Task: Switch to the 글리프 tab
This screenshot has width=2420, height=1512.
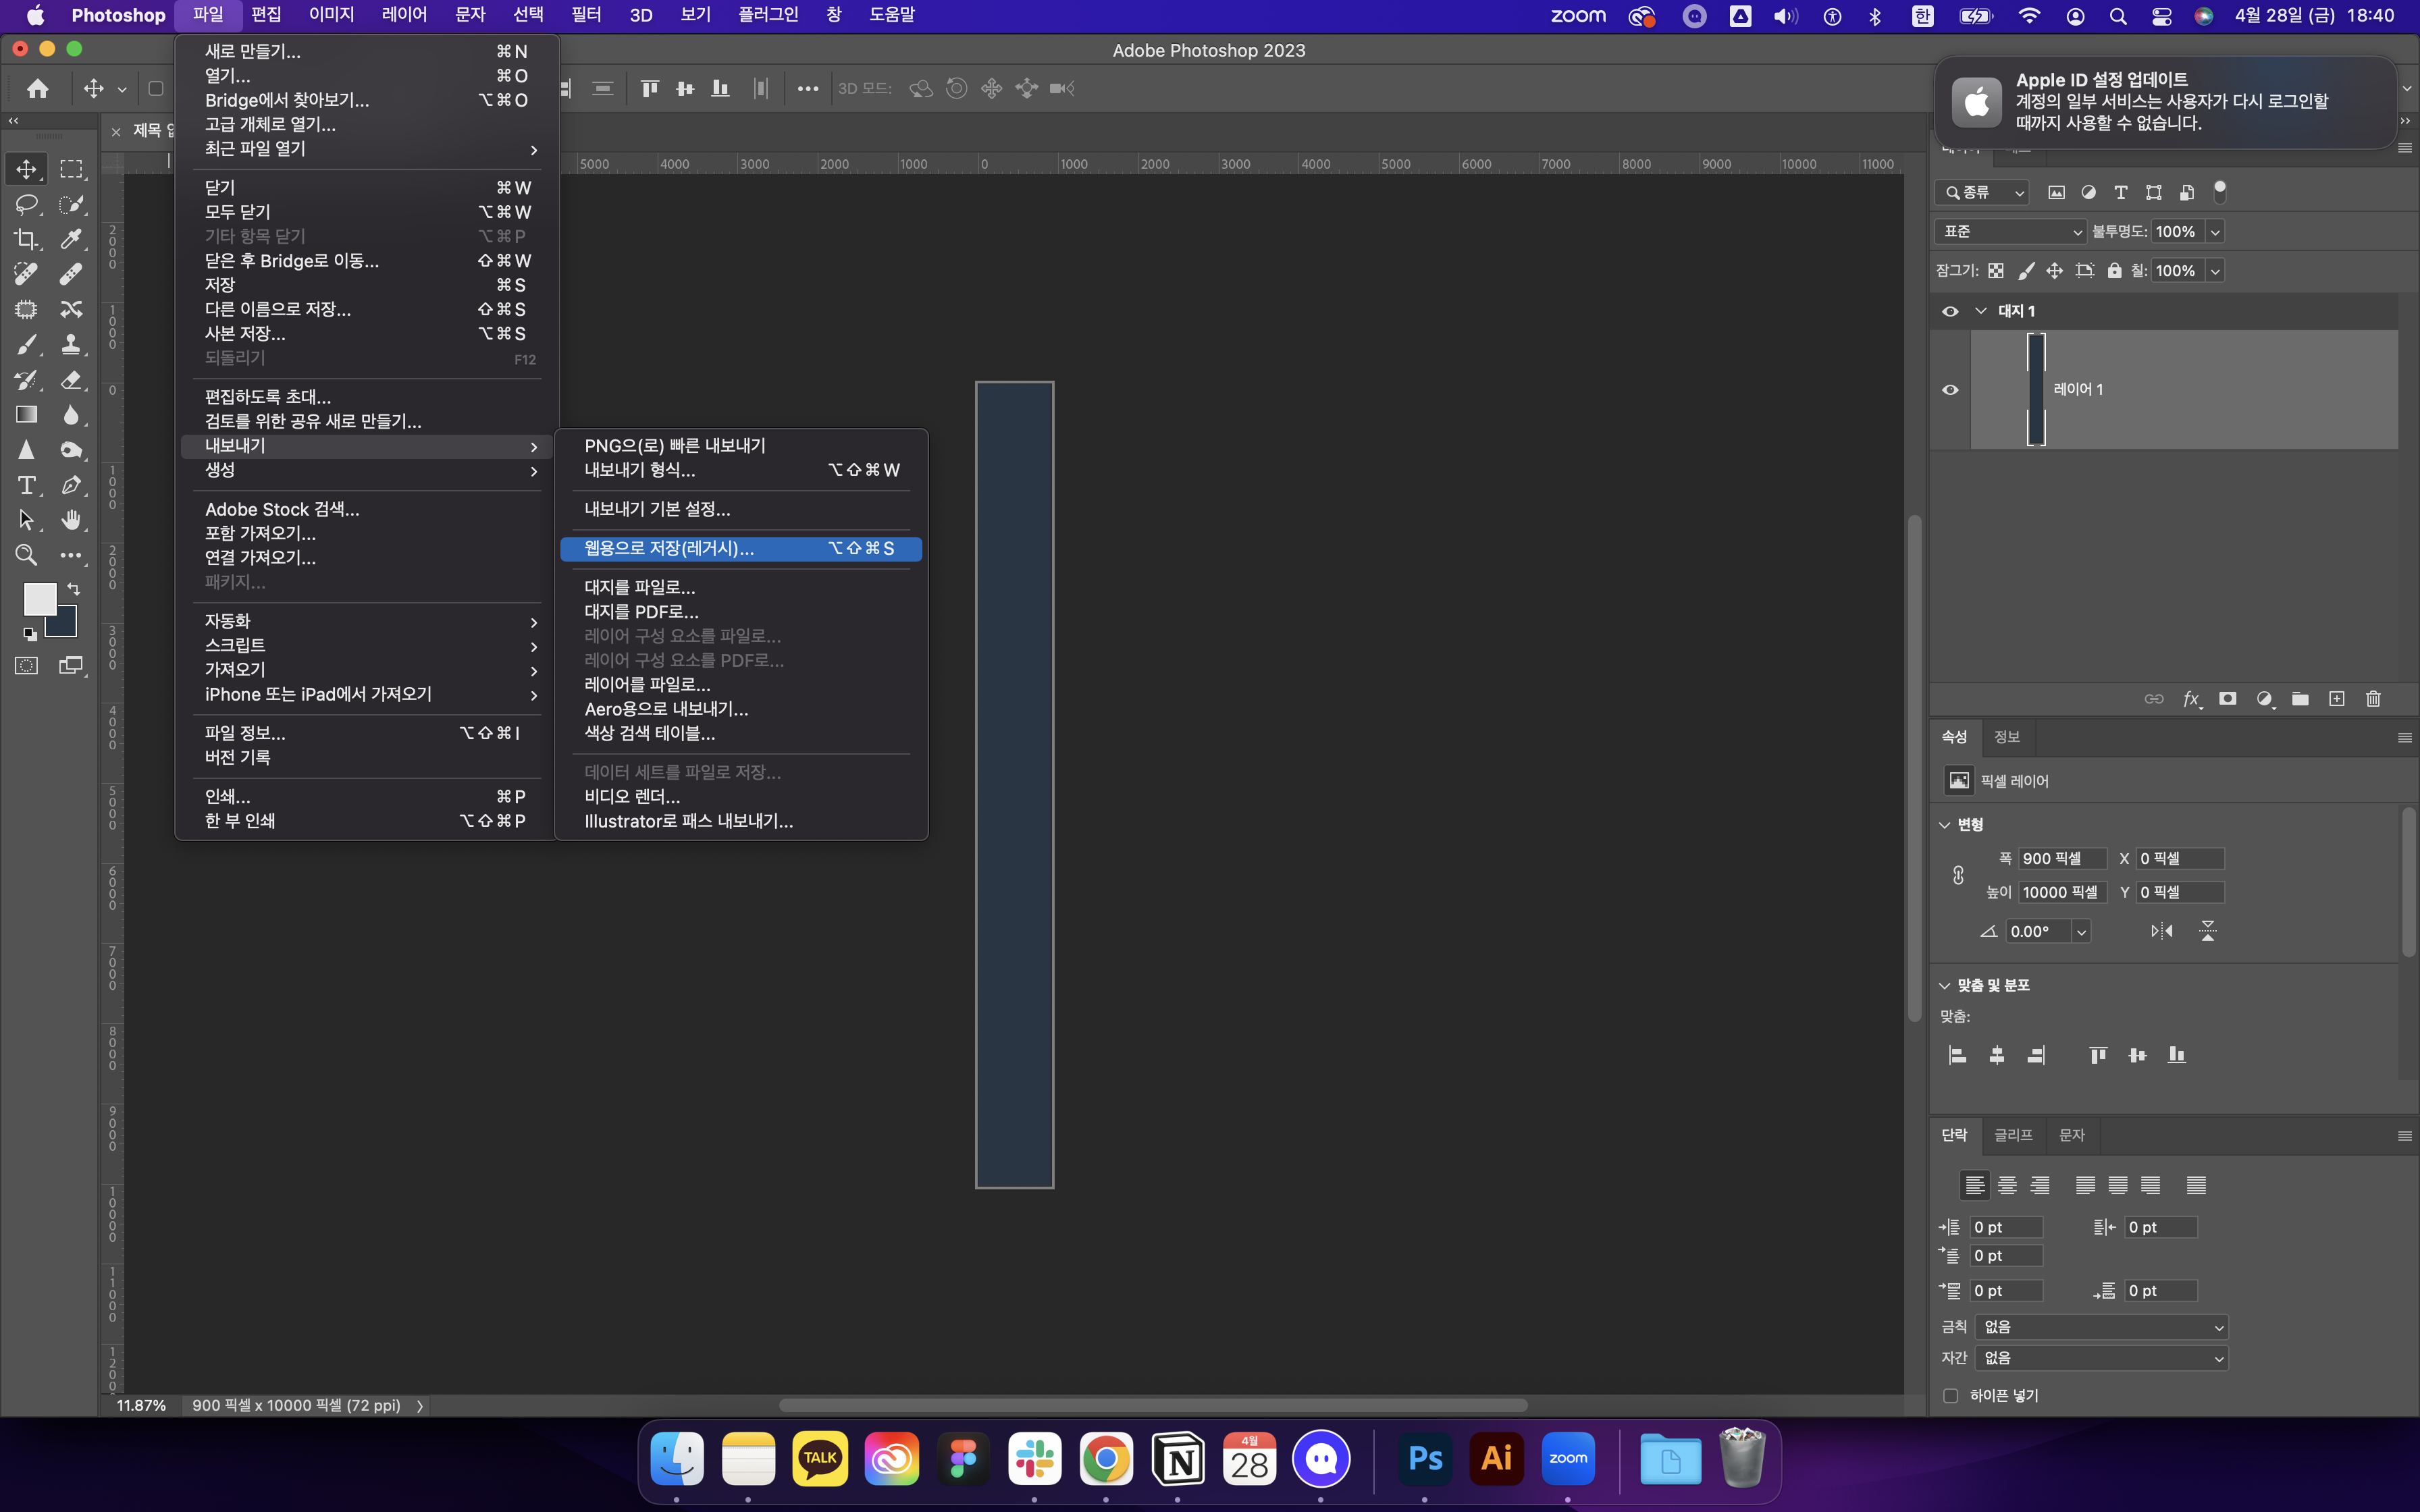Action: [2013, 1135]
